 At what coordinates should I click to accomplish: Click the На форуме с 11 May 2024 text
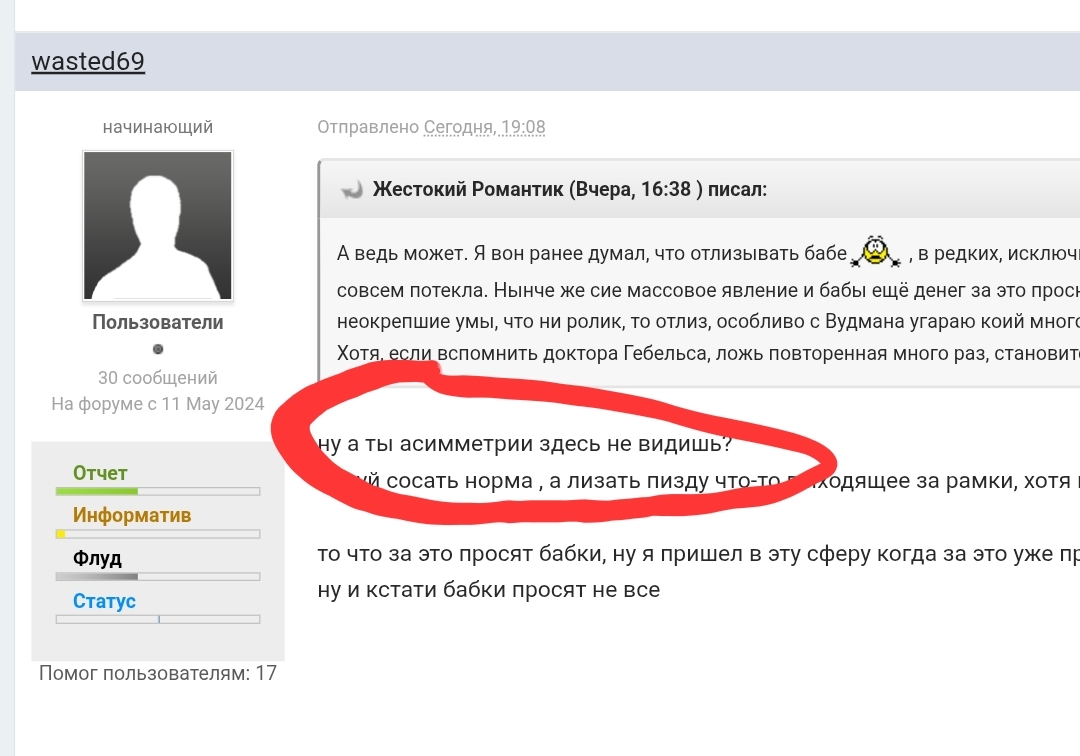(158, 404)
